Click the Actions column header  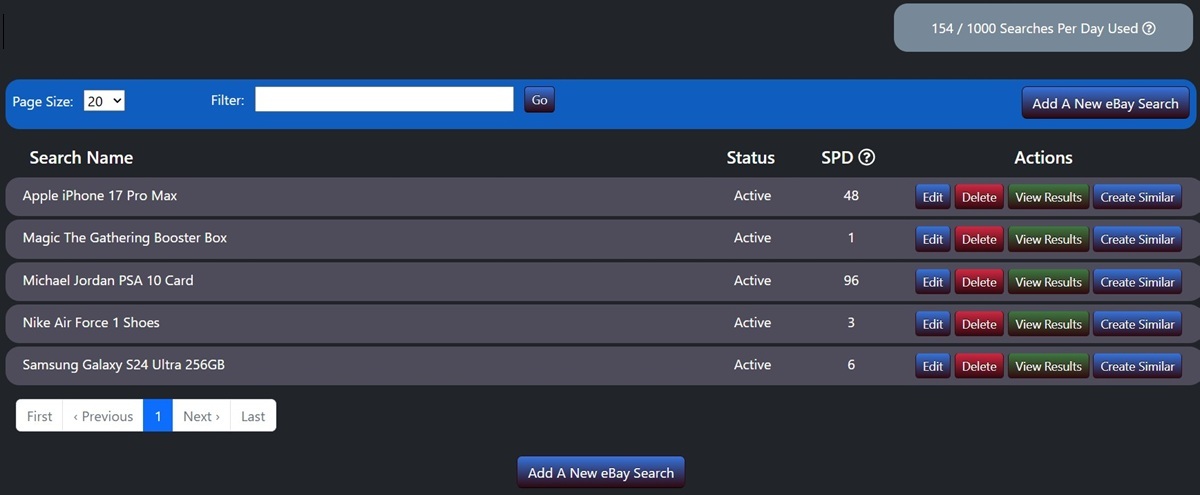1043,157
